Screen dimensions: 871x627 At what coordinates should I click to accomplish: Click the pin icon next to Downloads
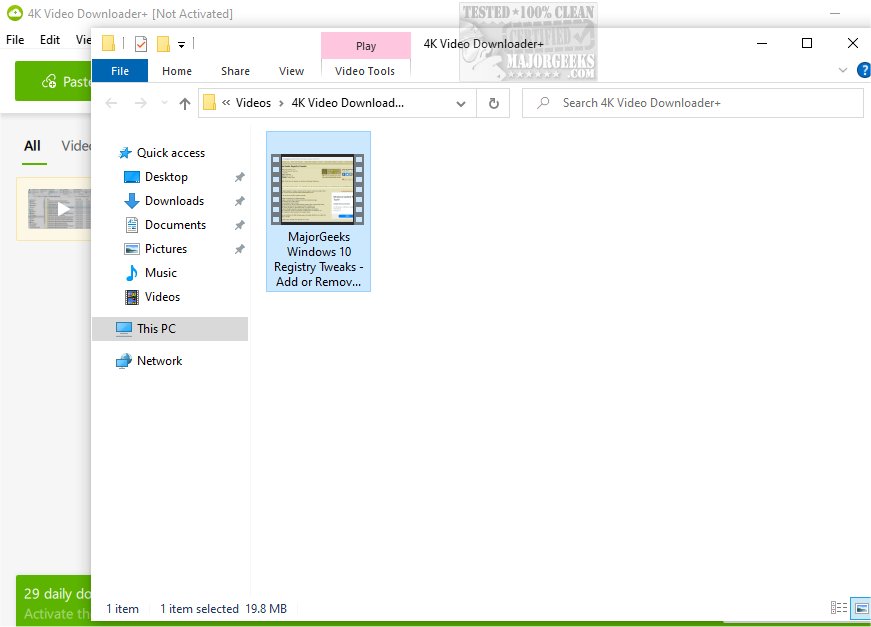click(x=239, y=201)
